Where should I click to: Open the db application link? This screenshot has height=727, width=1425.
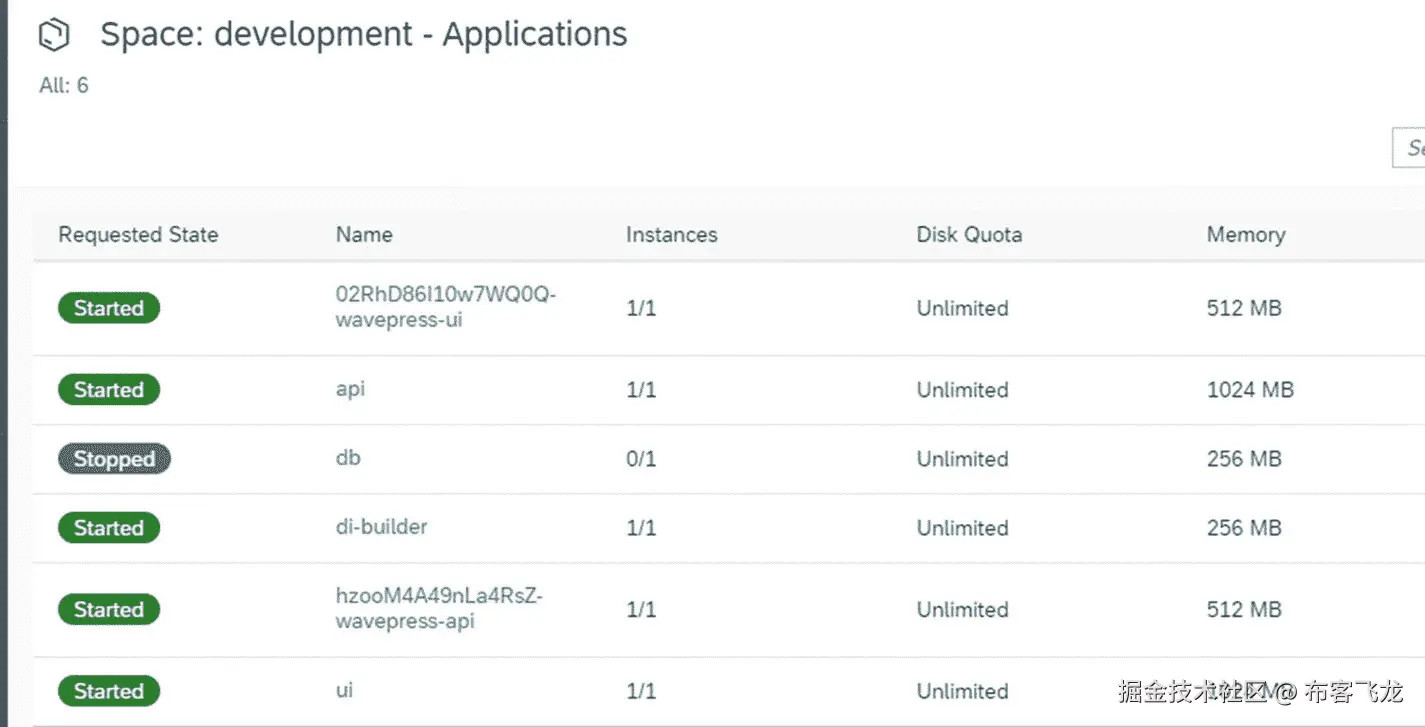click(348, 458)
